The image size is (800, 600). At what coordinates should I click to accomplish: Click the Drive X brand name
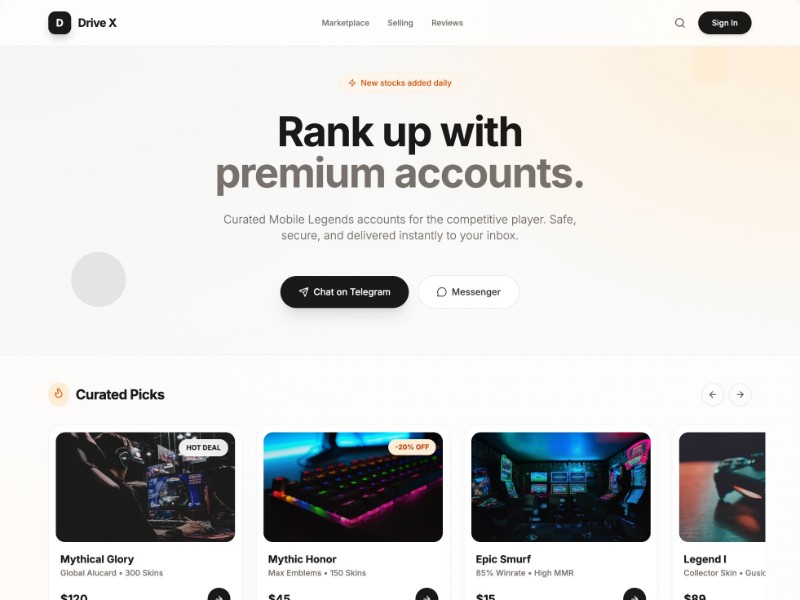[97, 23]
